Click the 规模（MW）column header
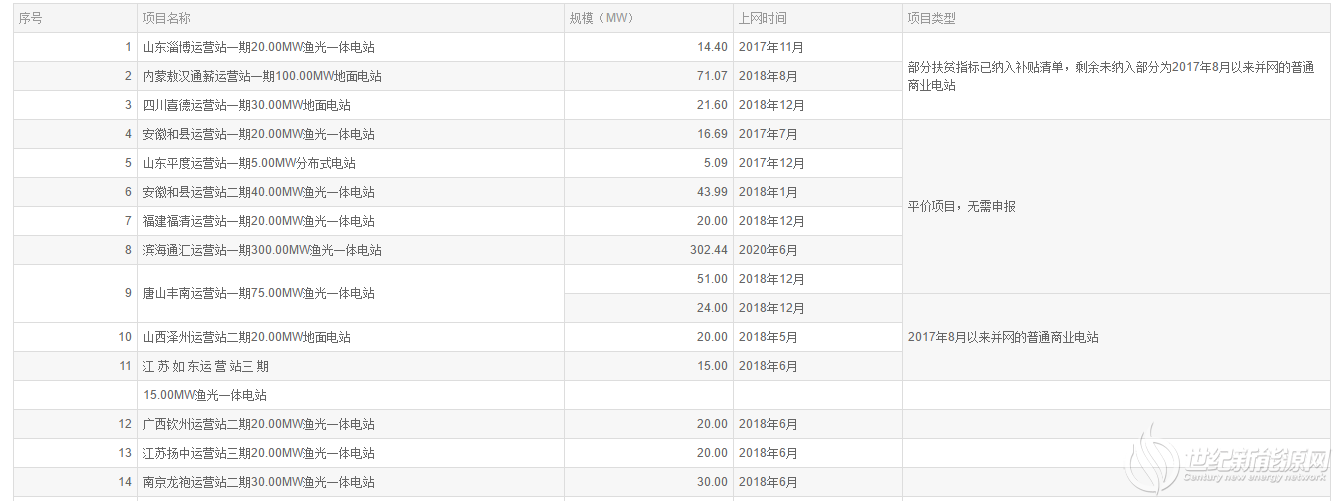Screen dimensions: 1336x501 click(649, 18)
